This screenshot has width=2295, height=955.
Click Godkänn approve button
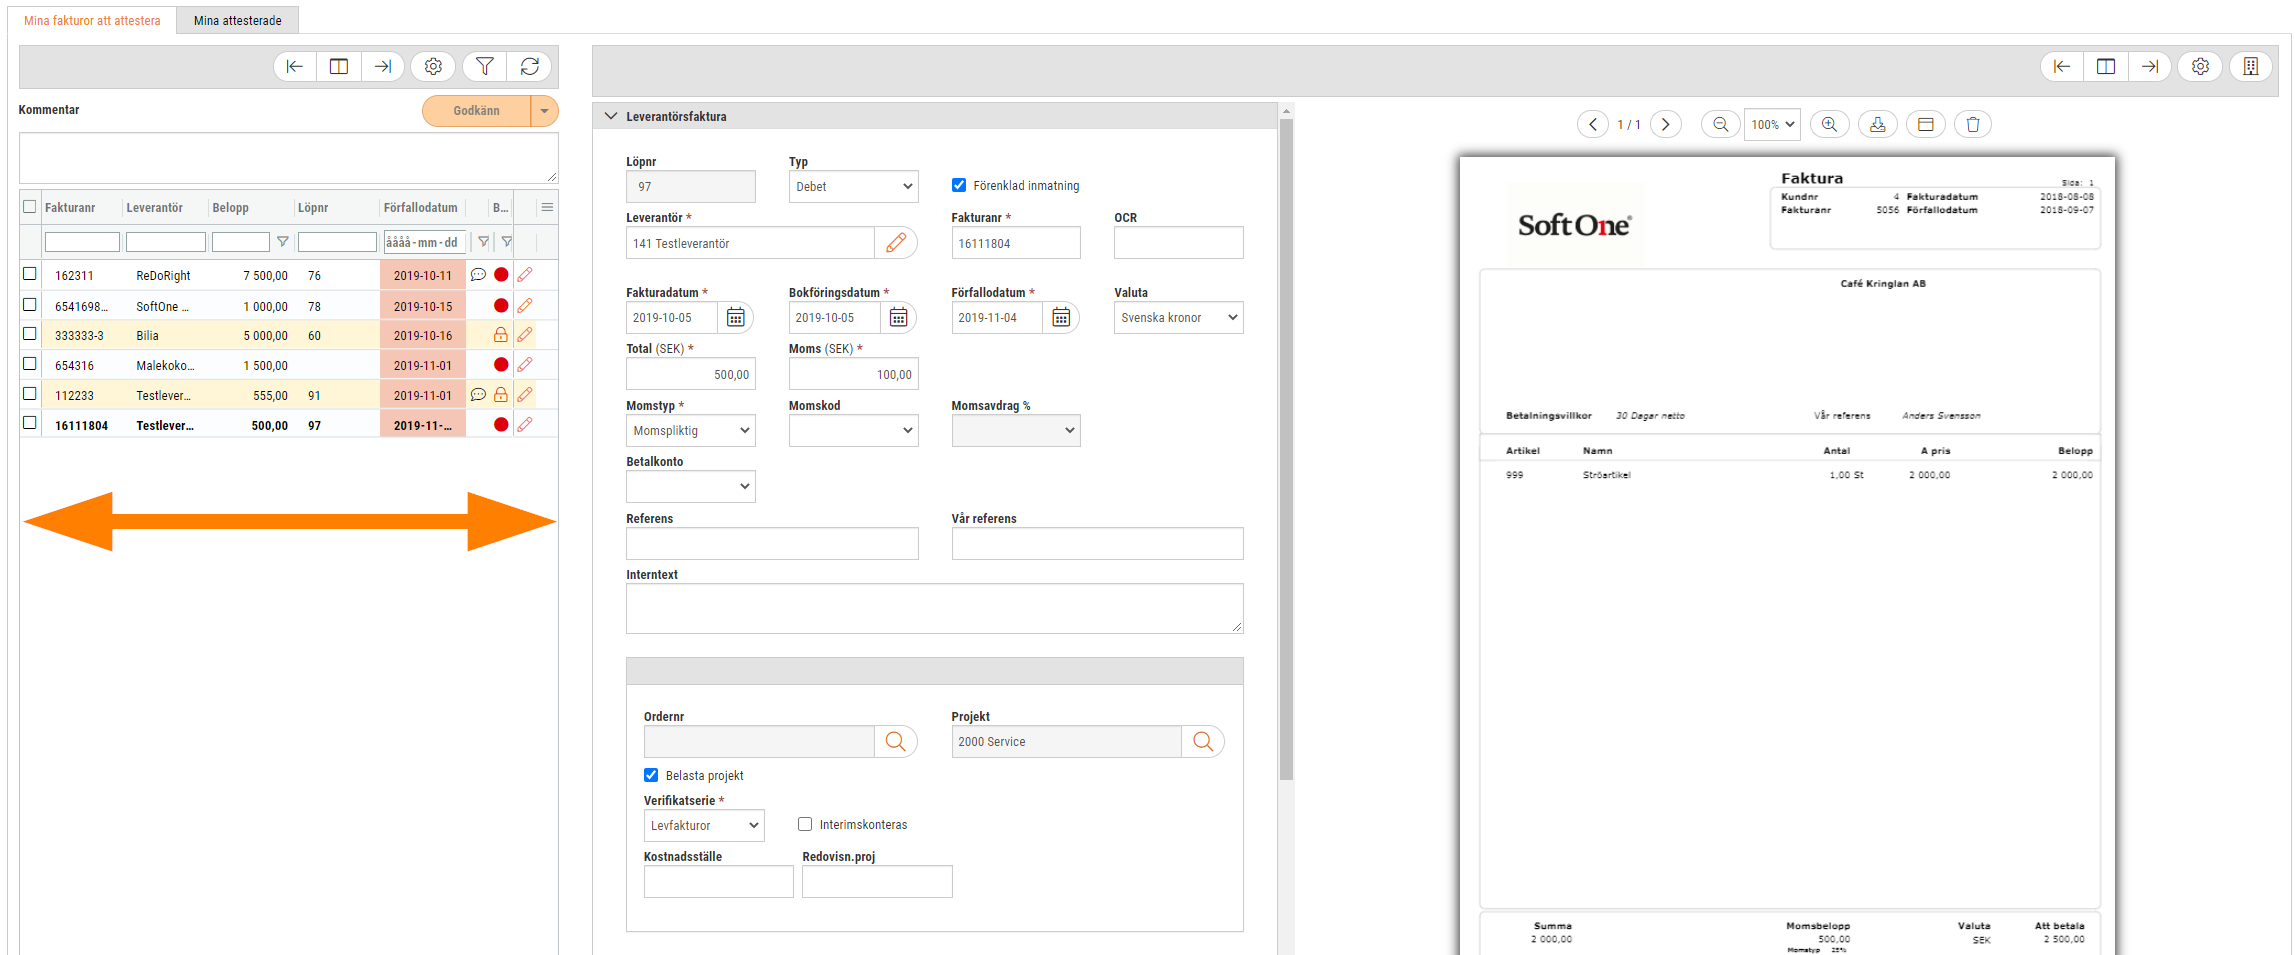coord(476,111)
